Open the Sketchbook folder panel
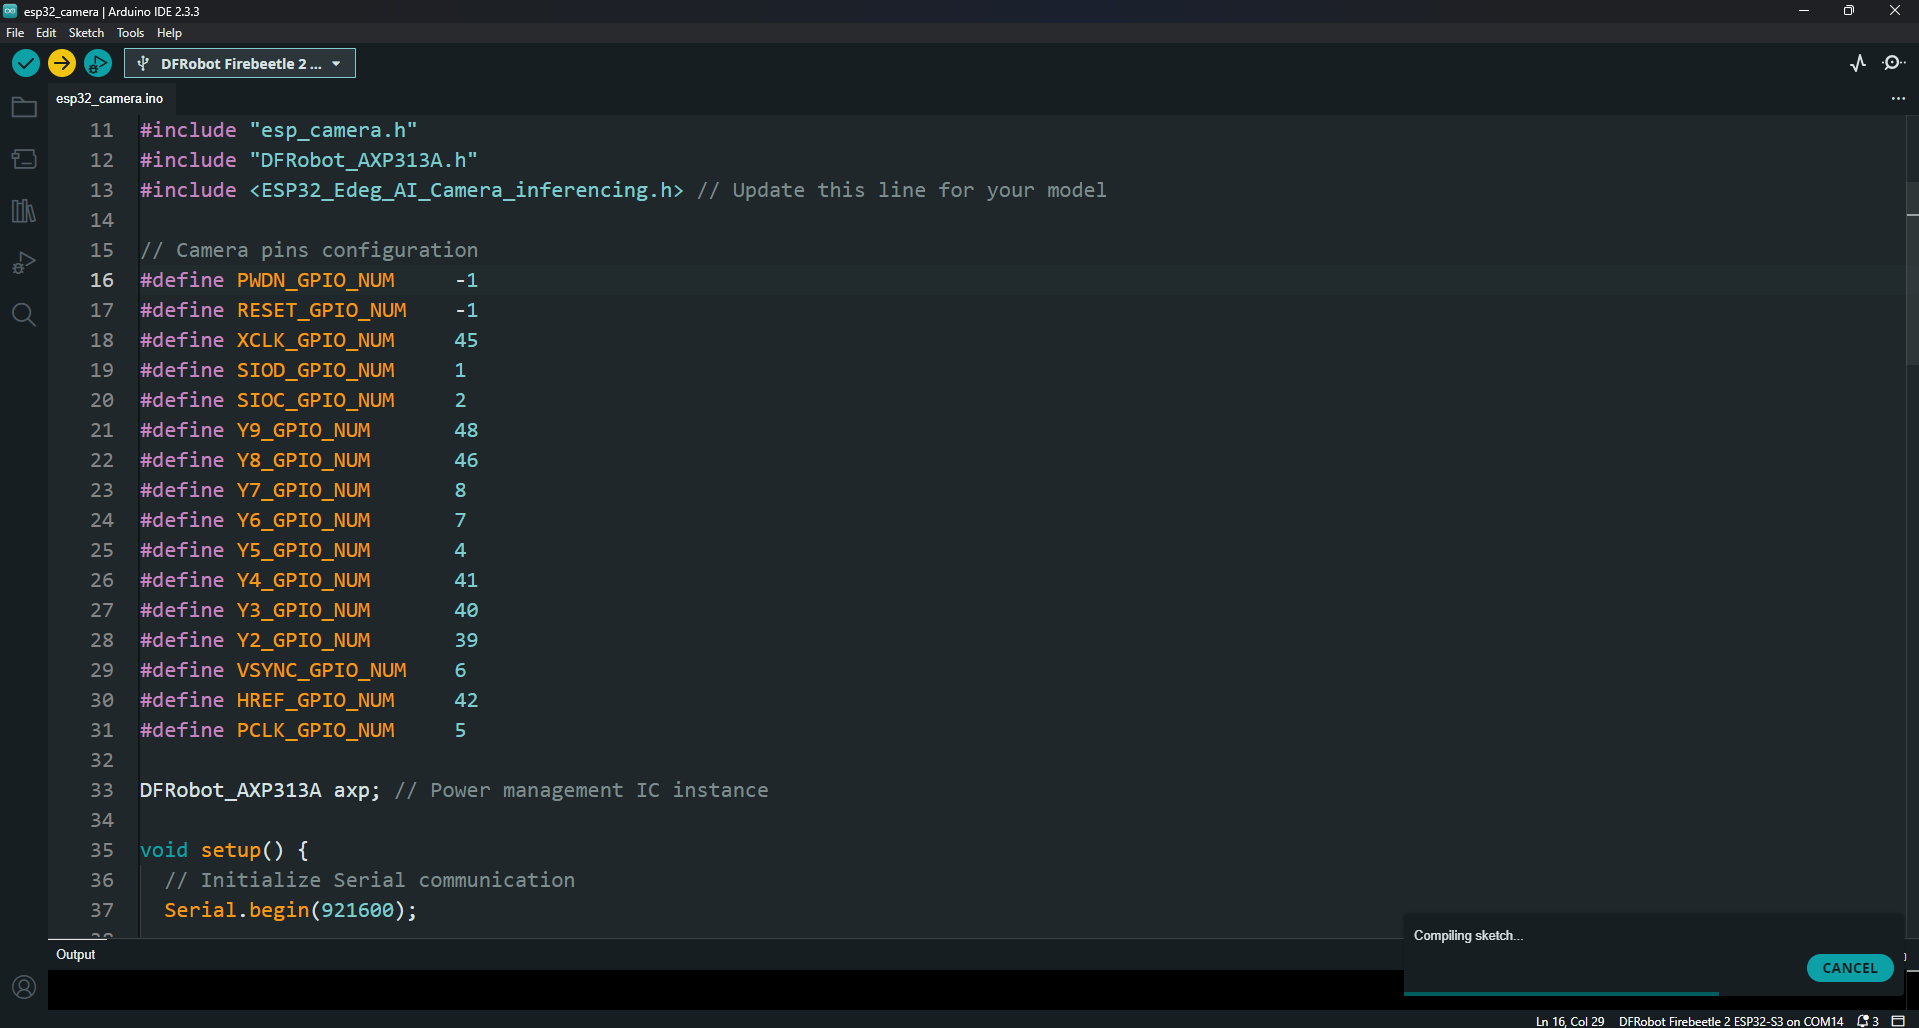1919x1028 pixels. 24,107
